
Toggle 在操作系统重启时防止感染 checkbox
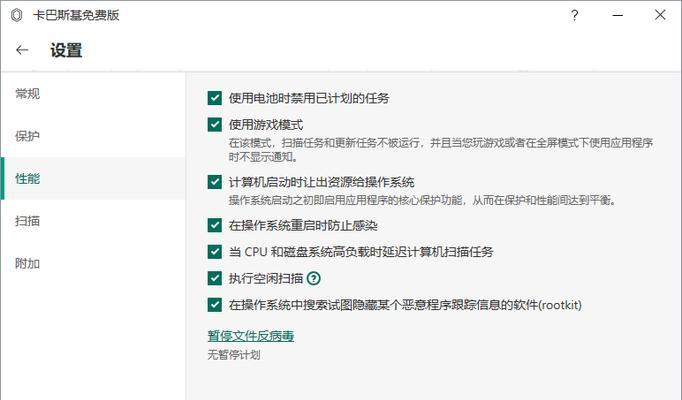pos(214,225)
